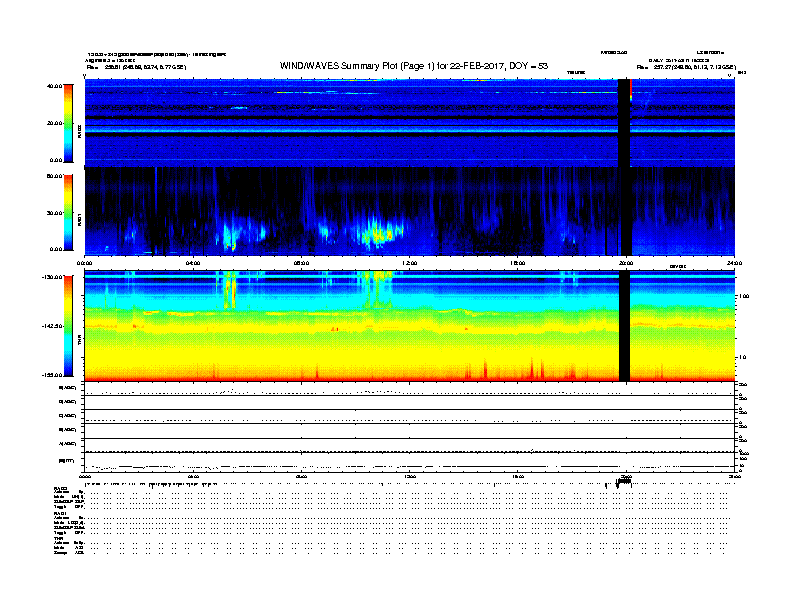Viewport: 792px width, 612px height.
Task: Click the black data gap in TNR panel
Action: [x=624, y=326]
